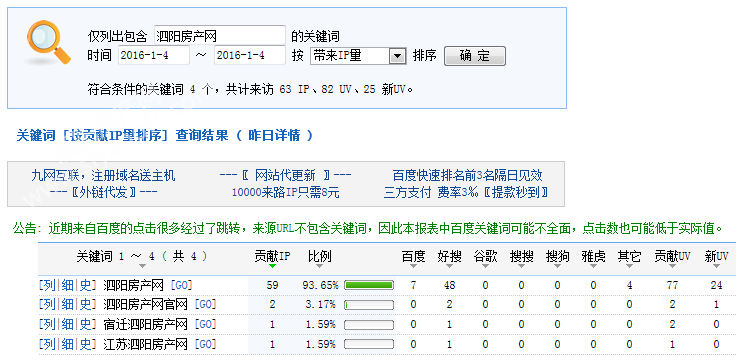This screenshot has height=364, width=749.
Task: Sort by the 搜搜 column arrow
Action: click(x=521, y=266)
